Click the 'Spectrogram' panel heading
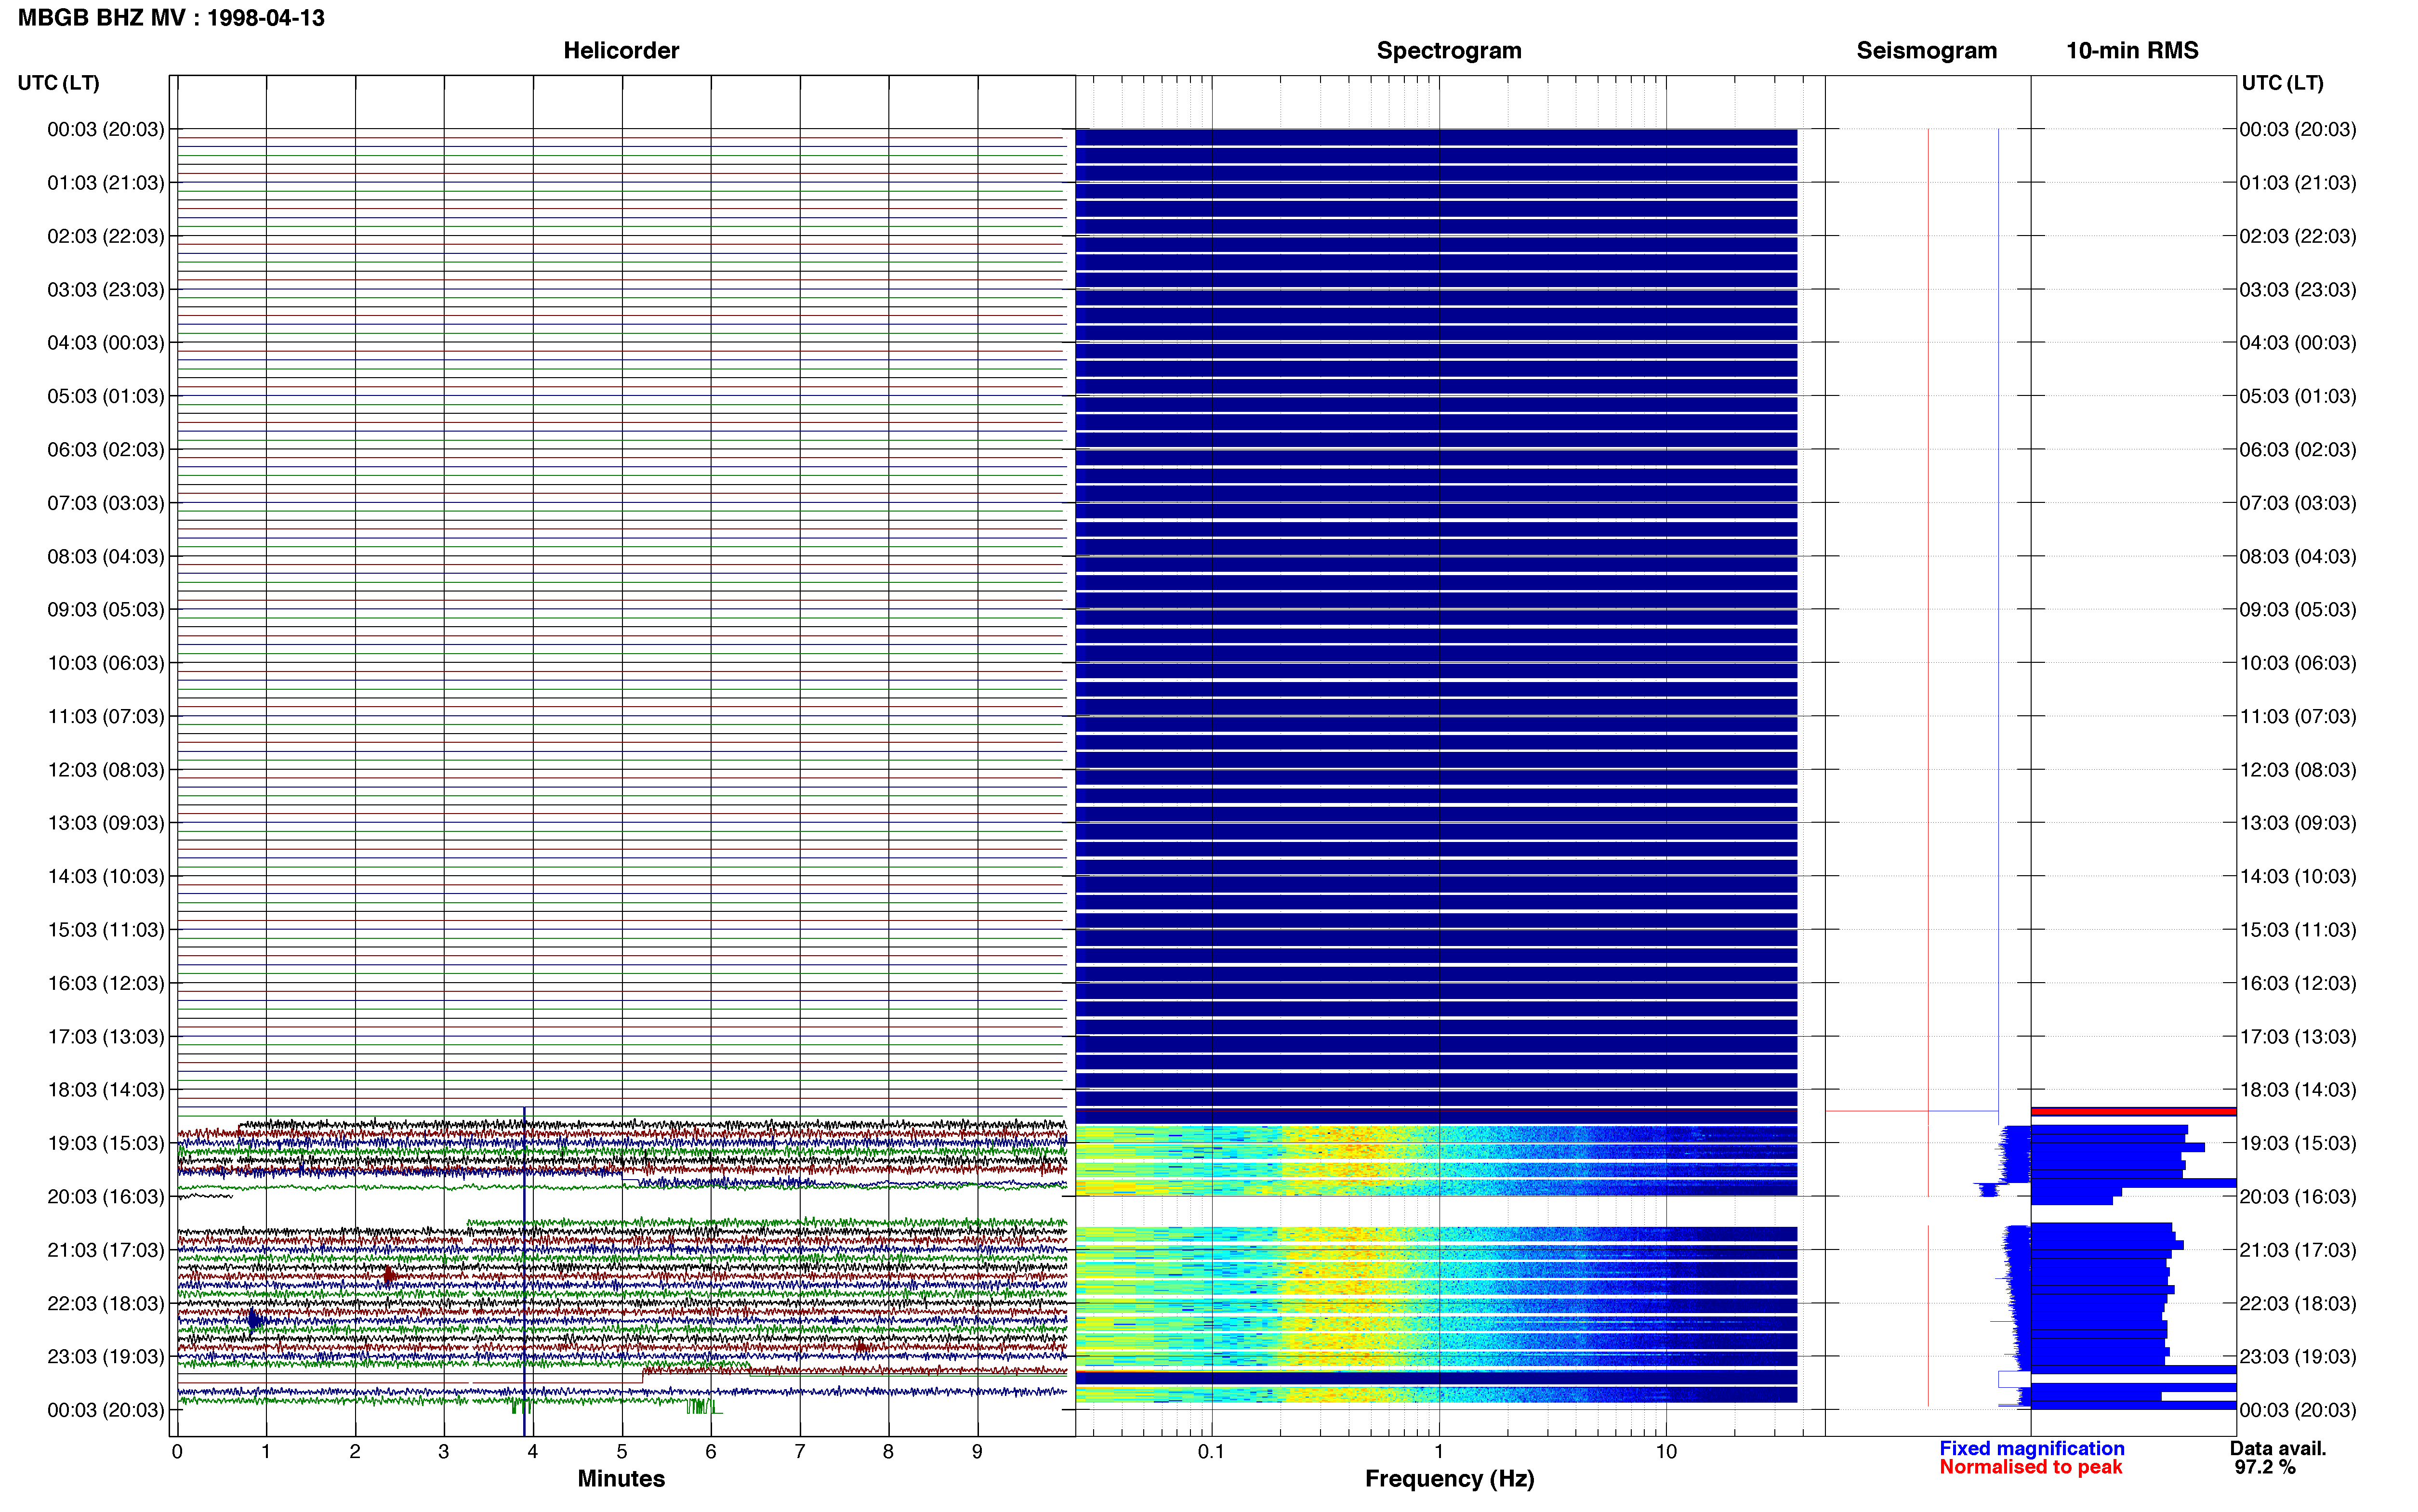Viewport: 2418px width, 1512px height. click(1449, 50)
